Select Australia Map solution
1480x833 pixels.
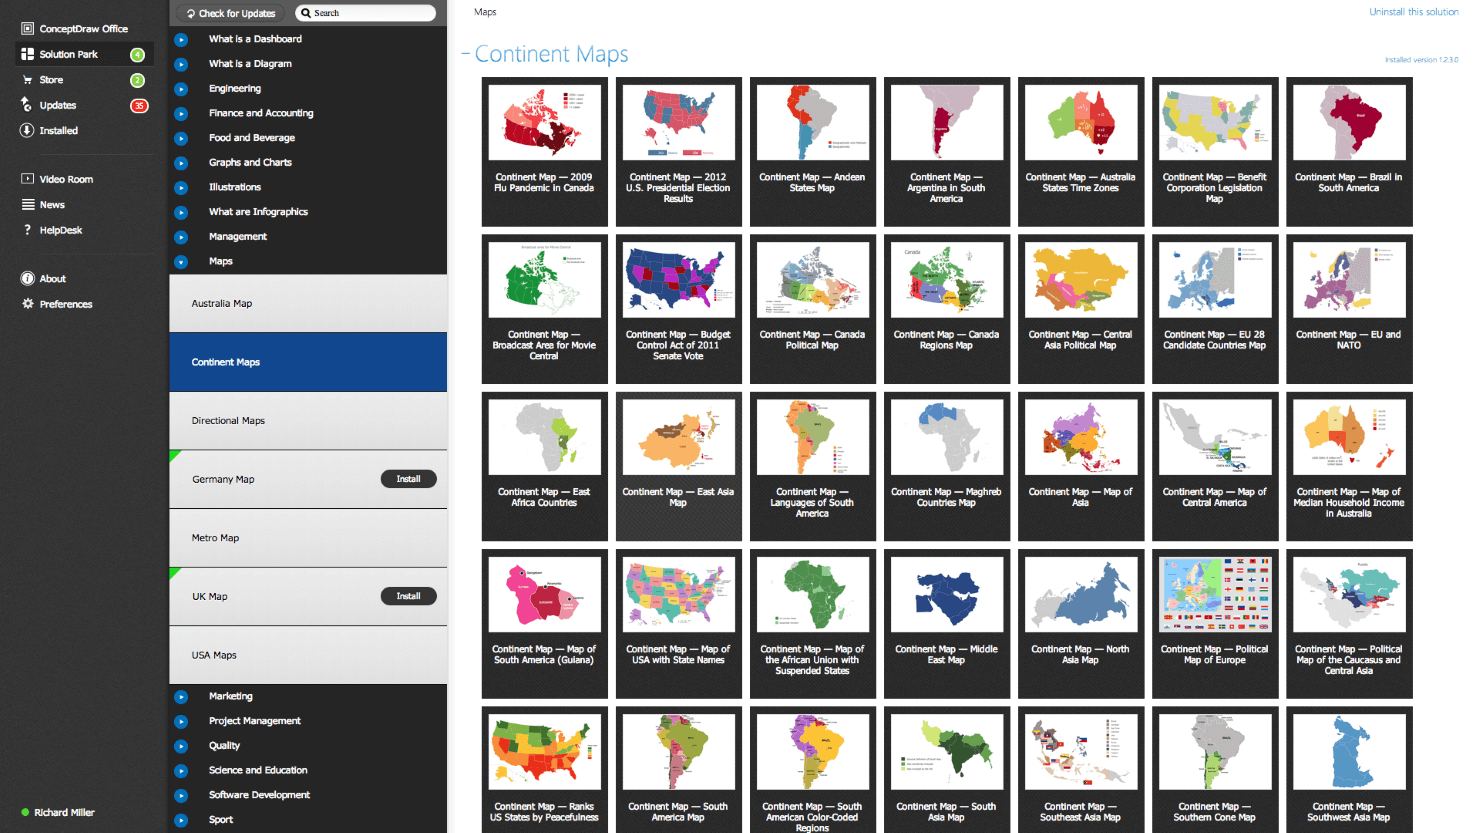coord(308,303)
